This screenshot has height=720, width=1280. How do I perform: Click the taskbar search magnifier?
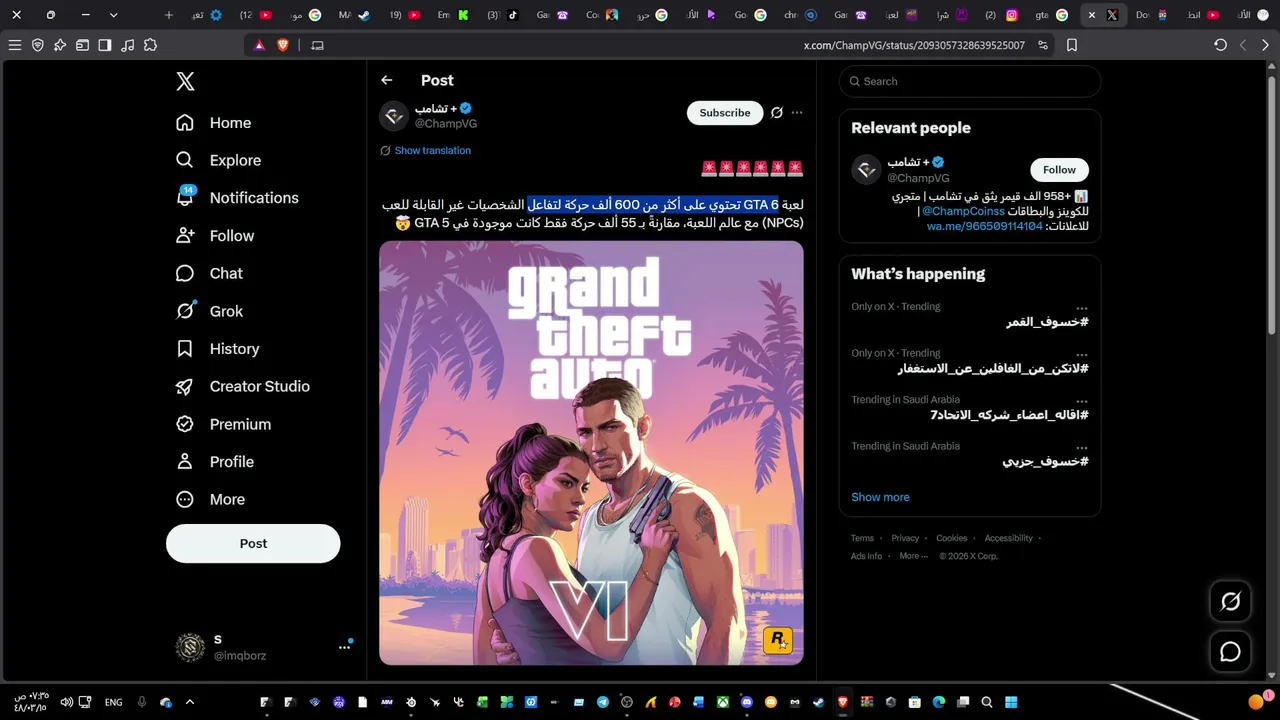[x=987, y=702]
